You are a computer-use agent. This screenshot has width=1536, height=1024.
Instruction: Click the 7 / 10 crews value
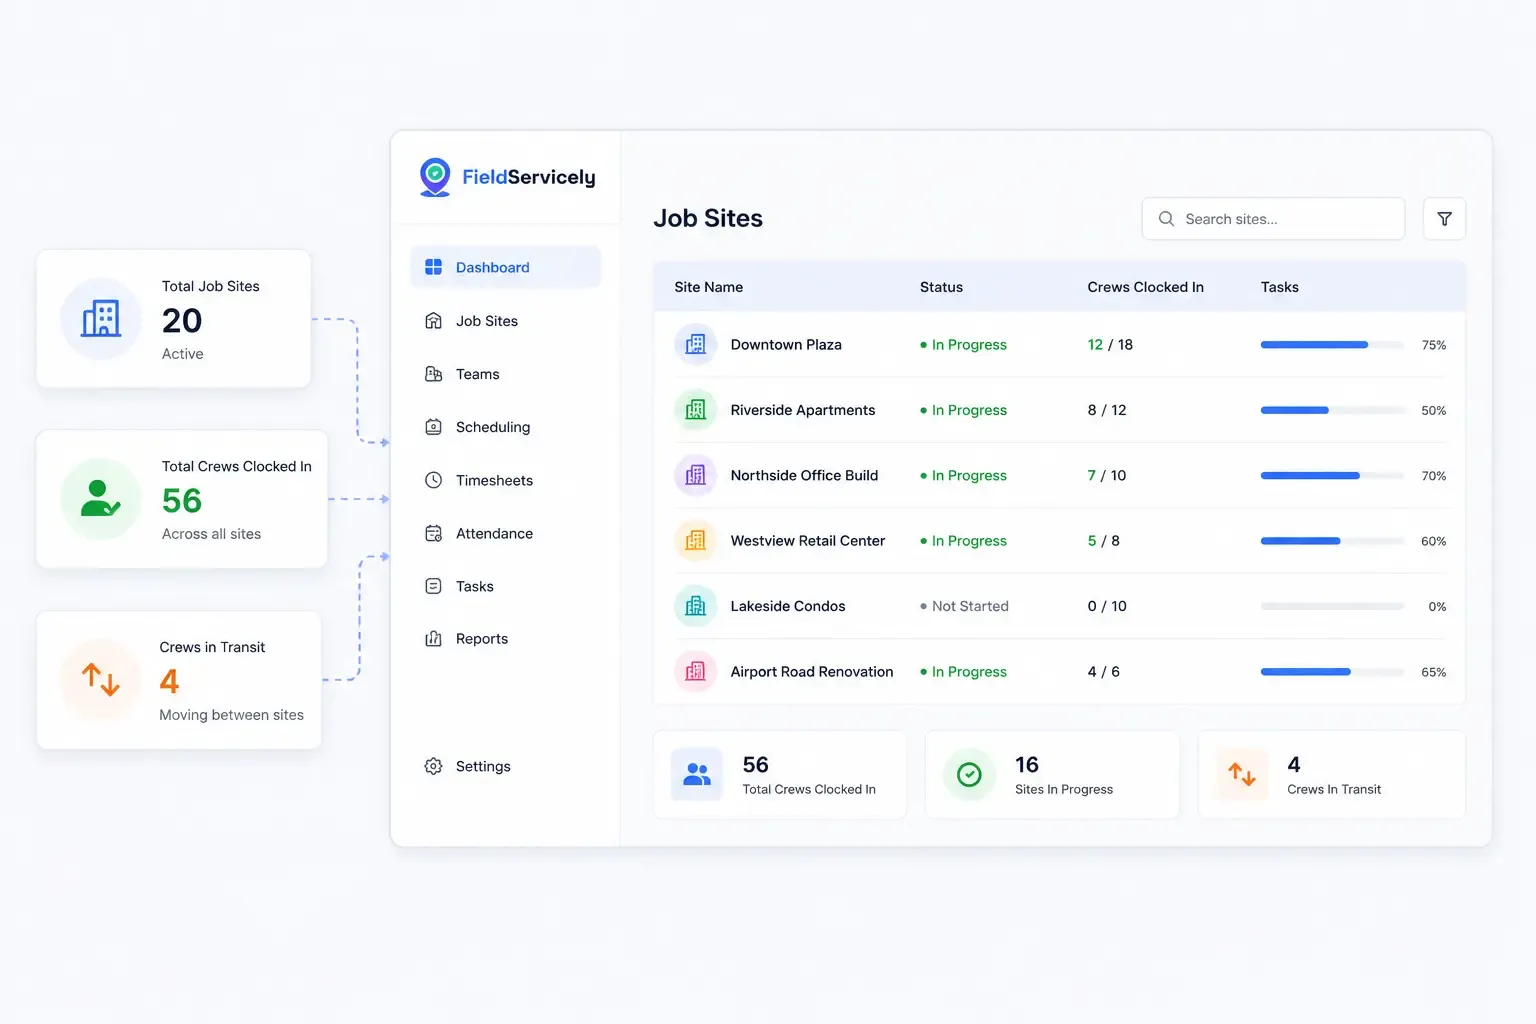1106,475
